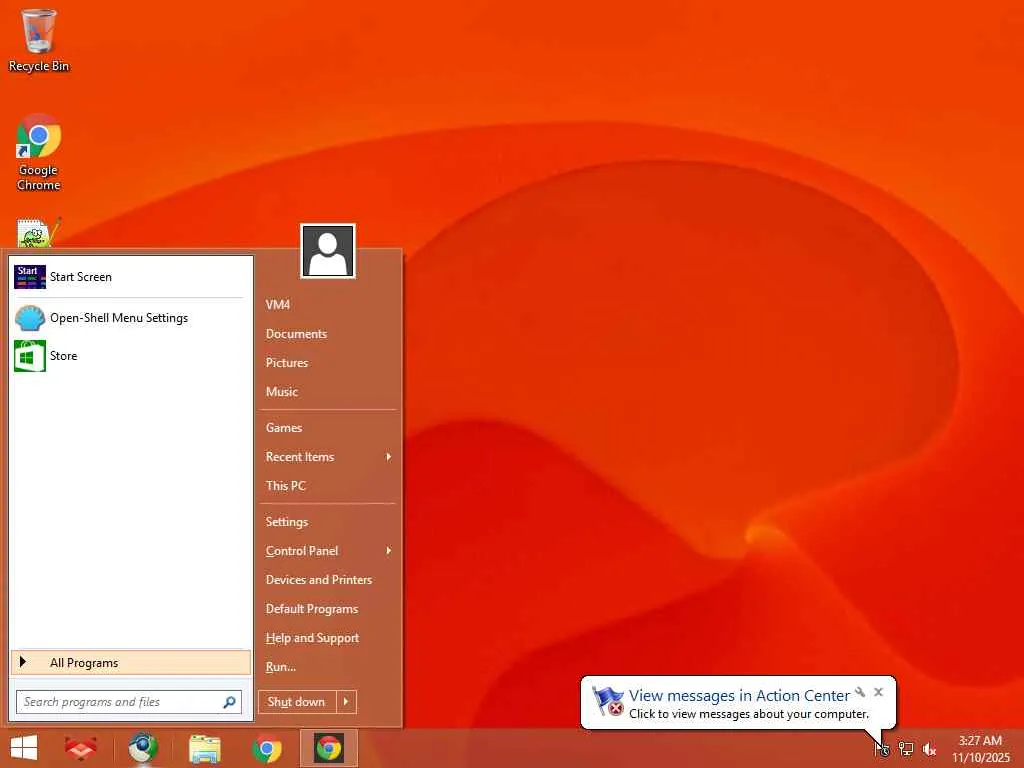1024x768 pixels.
Task: Click the Action Center flag tray icon
Action: click(882, 749)
